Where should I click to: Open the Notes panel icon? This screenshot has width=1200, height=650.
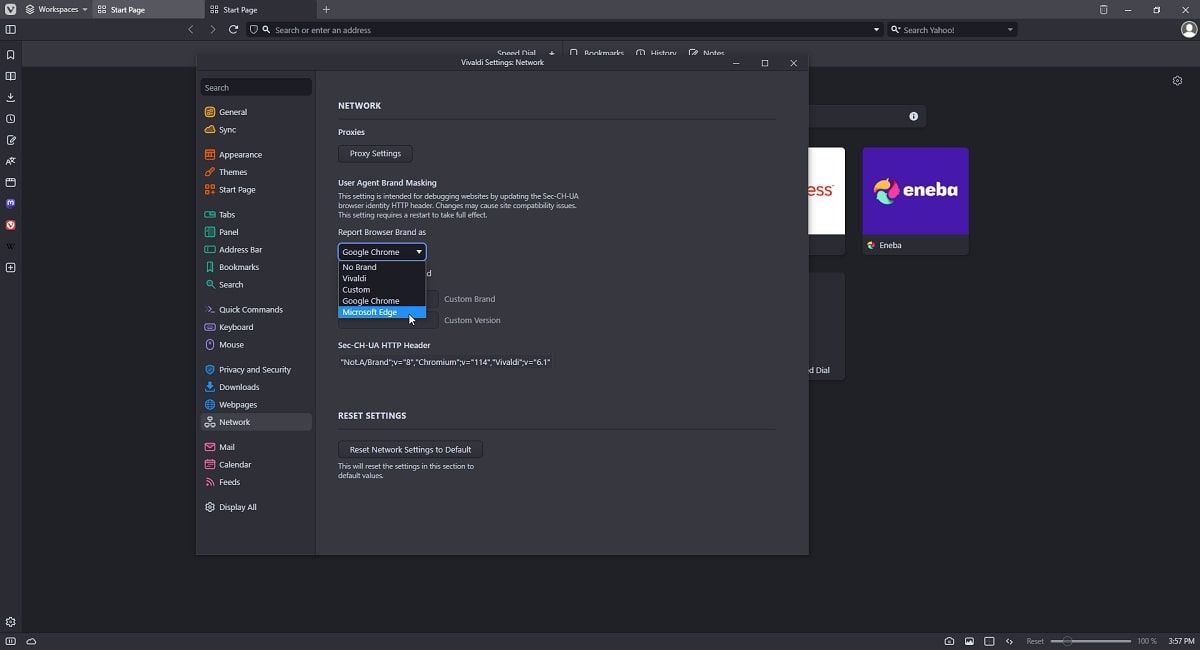coord(10,140)
